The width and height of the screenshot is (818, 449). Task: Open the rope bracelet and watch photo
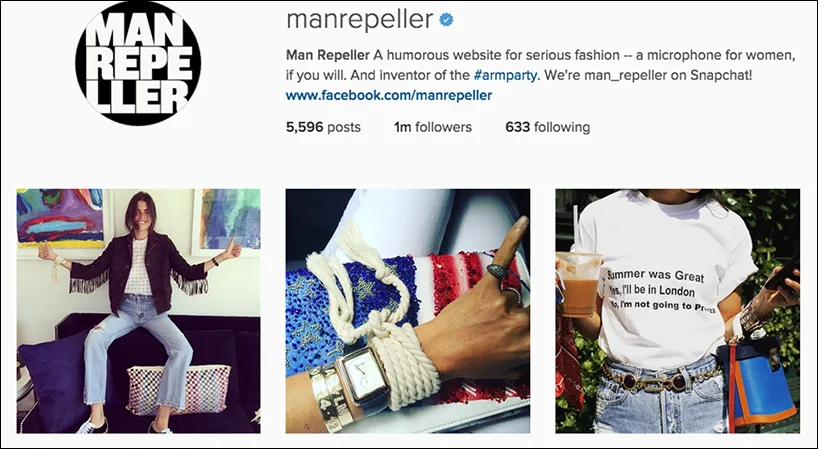407,311
